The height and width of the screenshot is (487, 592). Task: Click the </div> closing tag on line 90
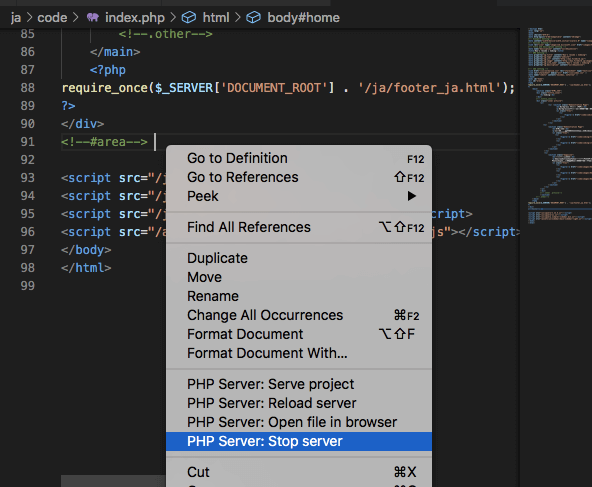pyautogui.click(x=83, y=124)
